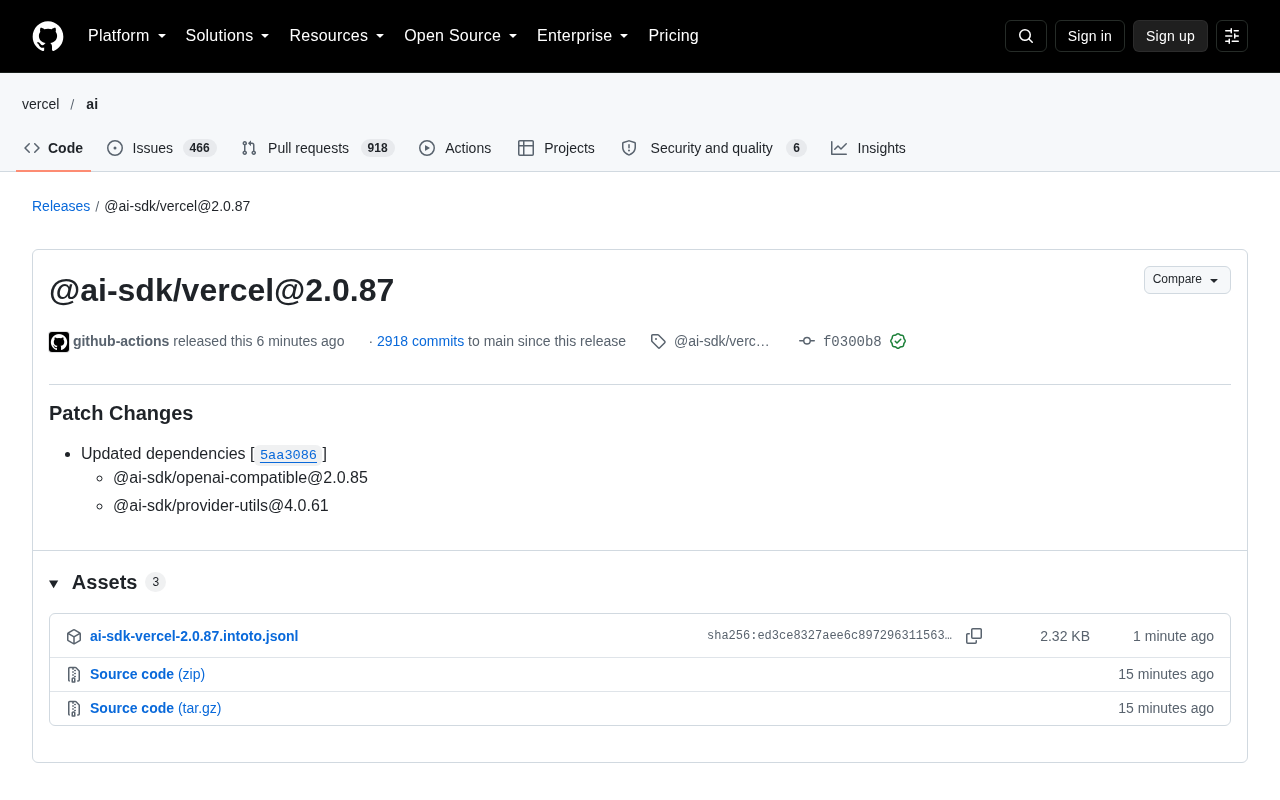Open the GitHub homepage logo
The width and height of the screenshot is (1280, 800).
click(x=48, y=36)
